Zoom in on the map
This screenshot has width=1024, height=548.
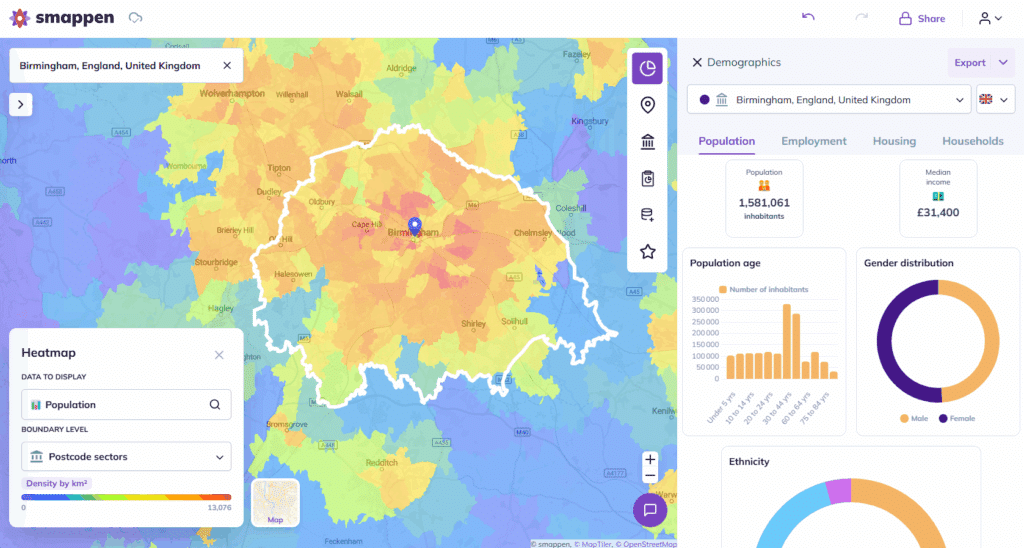(x=650, y=460)
